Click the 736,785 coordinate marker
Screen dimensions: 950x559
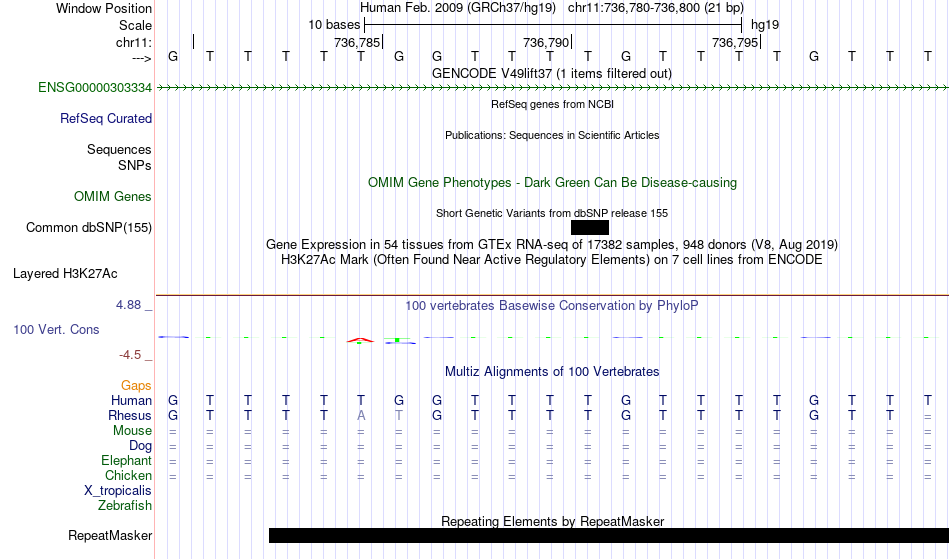[357, 42]
